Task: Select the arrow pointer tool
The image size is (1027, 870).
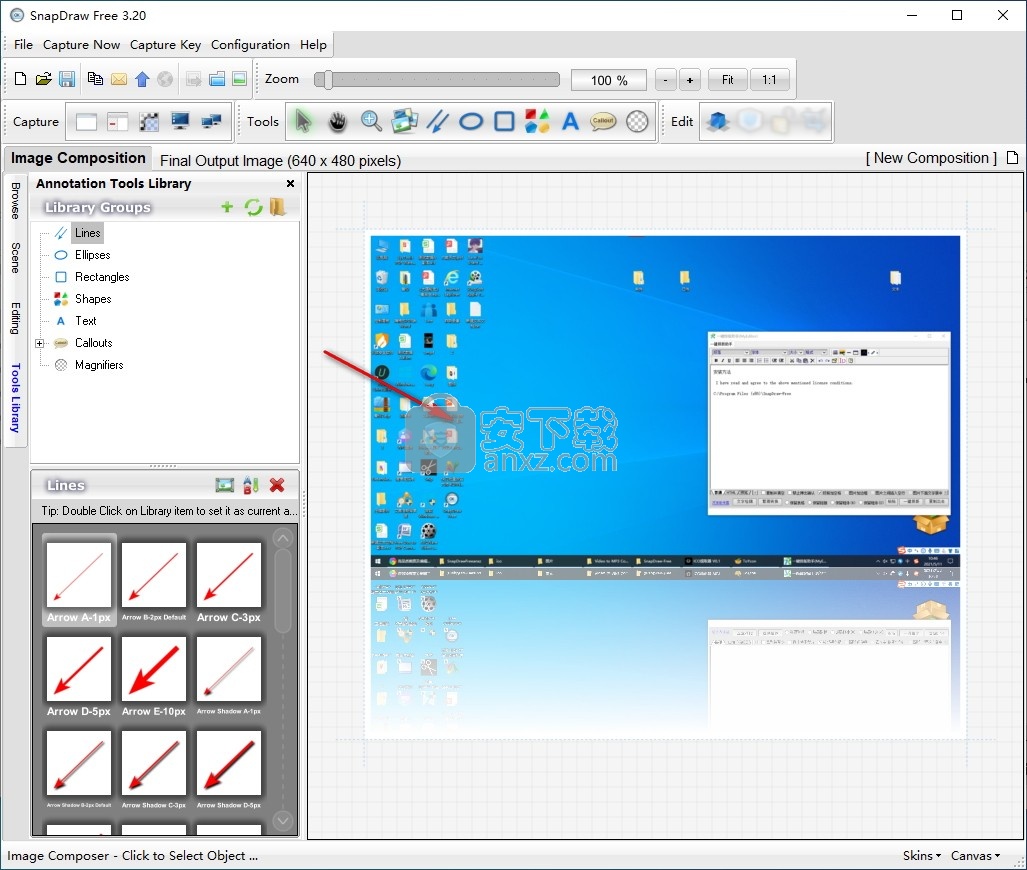Action: click(303, 121)
